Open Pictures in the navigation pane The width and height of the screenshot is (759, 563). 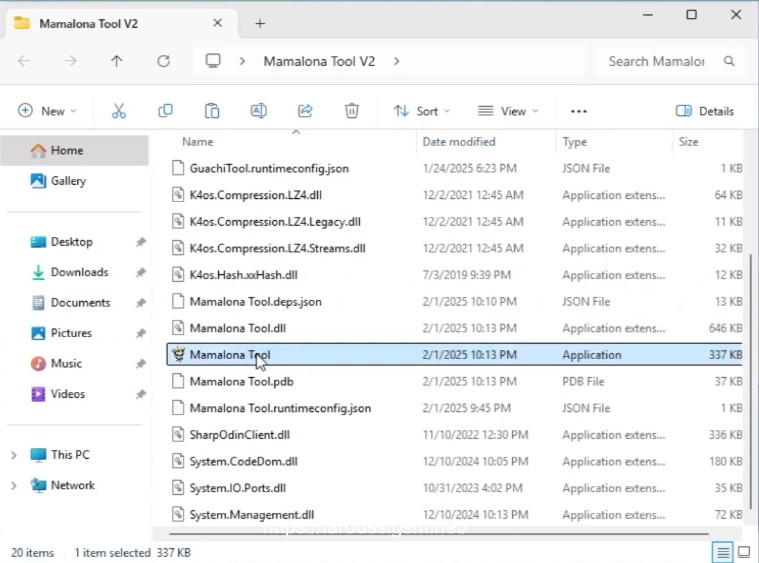(71, 333)
